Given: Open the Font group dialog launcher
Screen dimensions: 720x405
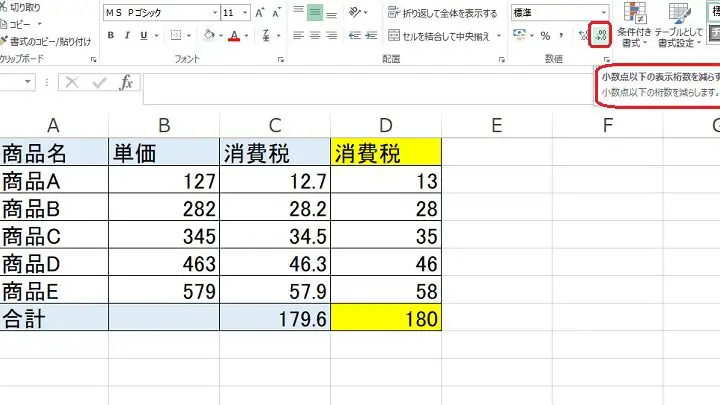Looking at the screenshot, I should pyautogui.click(x=281, y=59).
